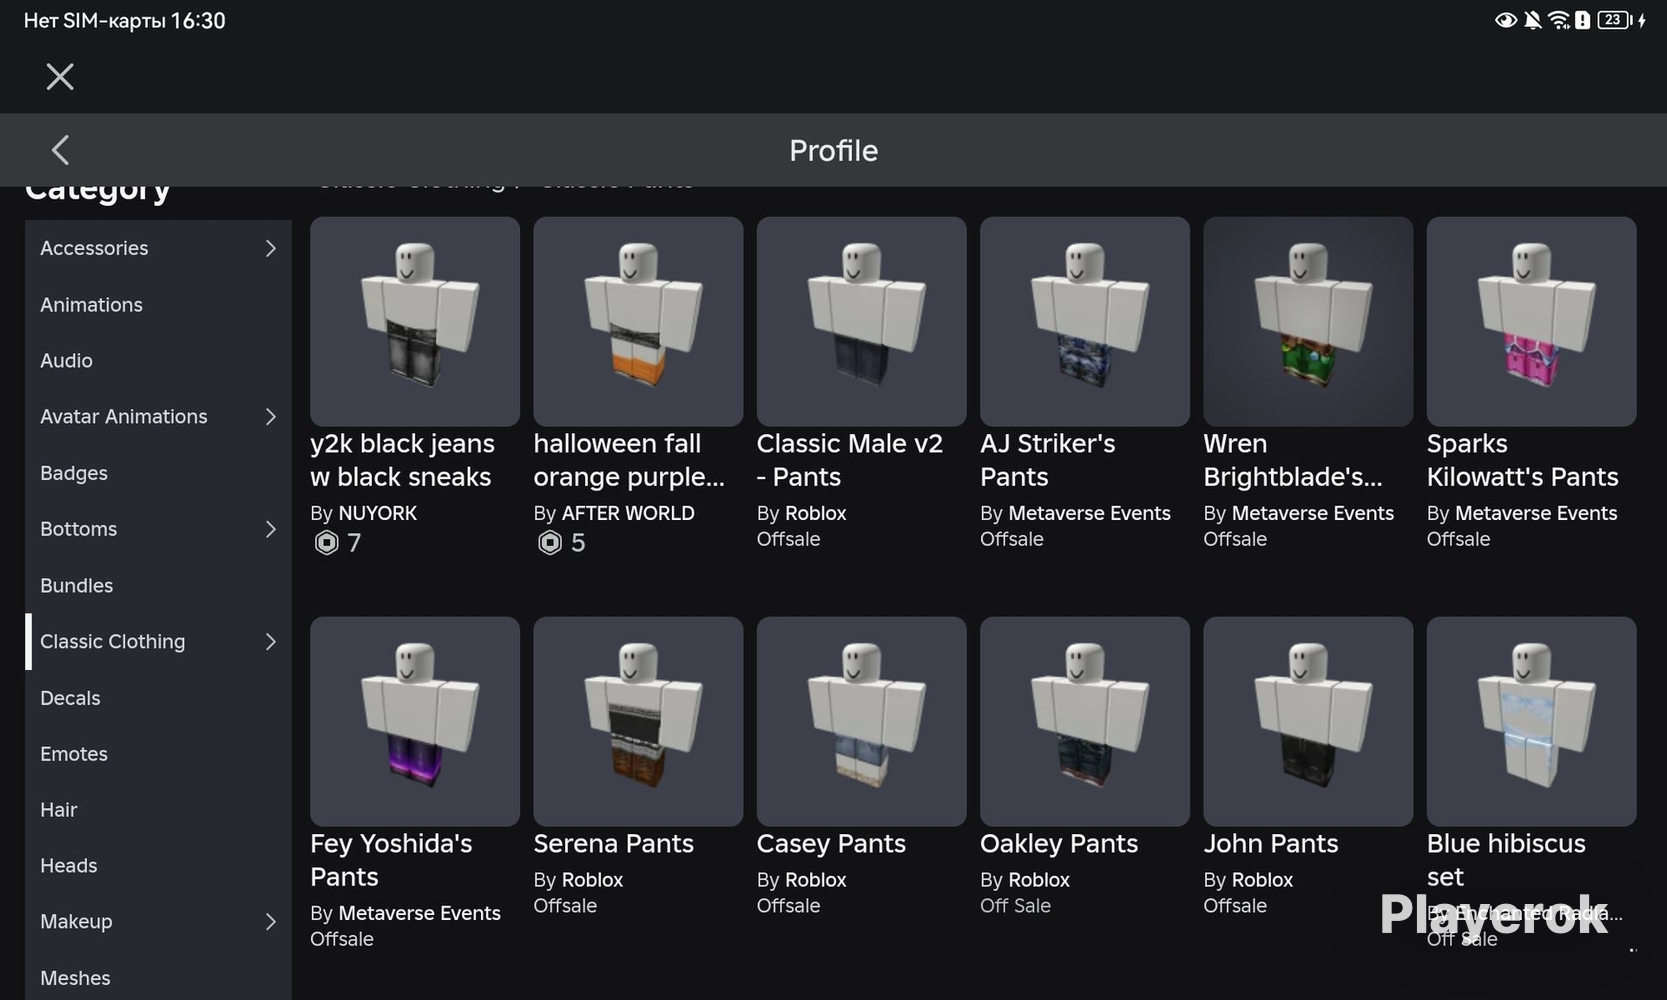View the Blue hibiscus set thumbnail

click(x=1531, y=721)
